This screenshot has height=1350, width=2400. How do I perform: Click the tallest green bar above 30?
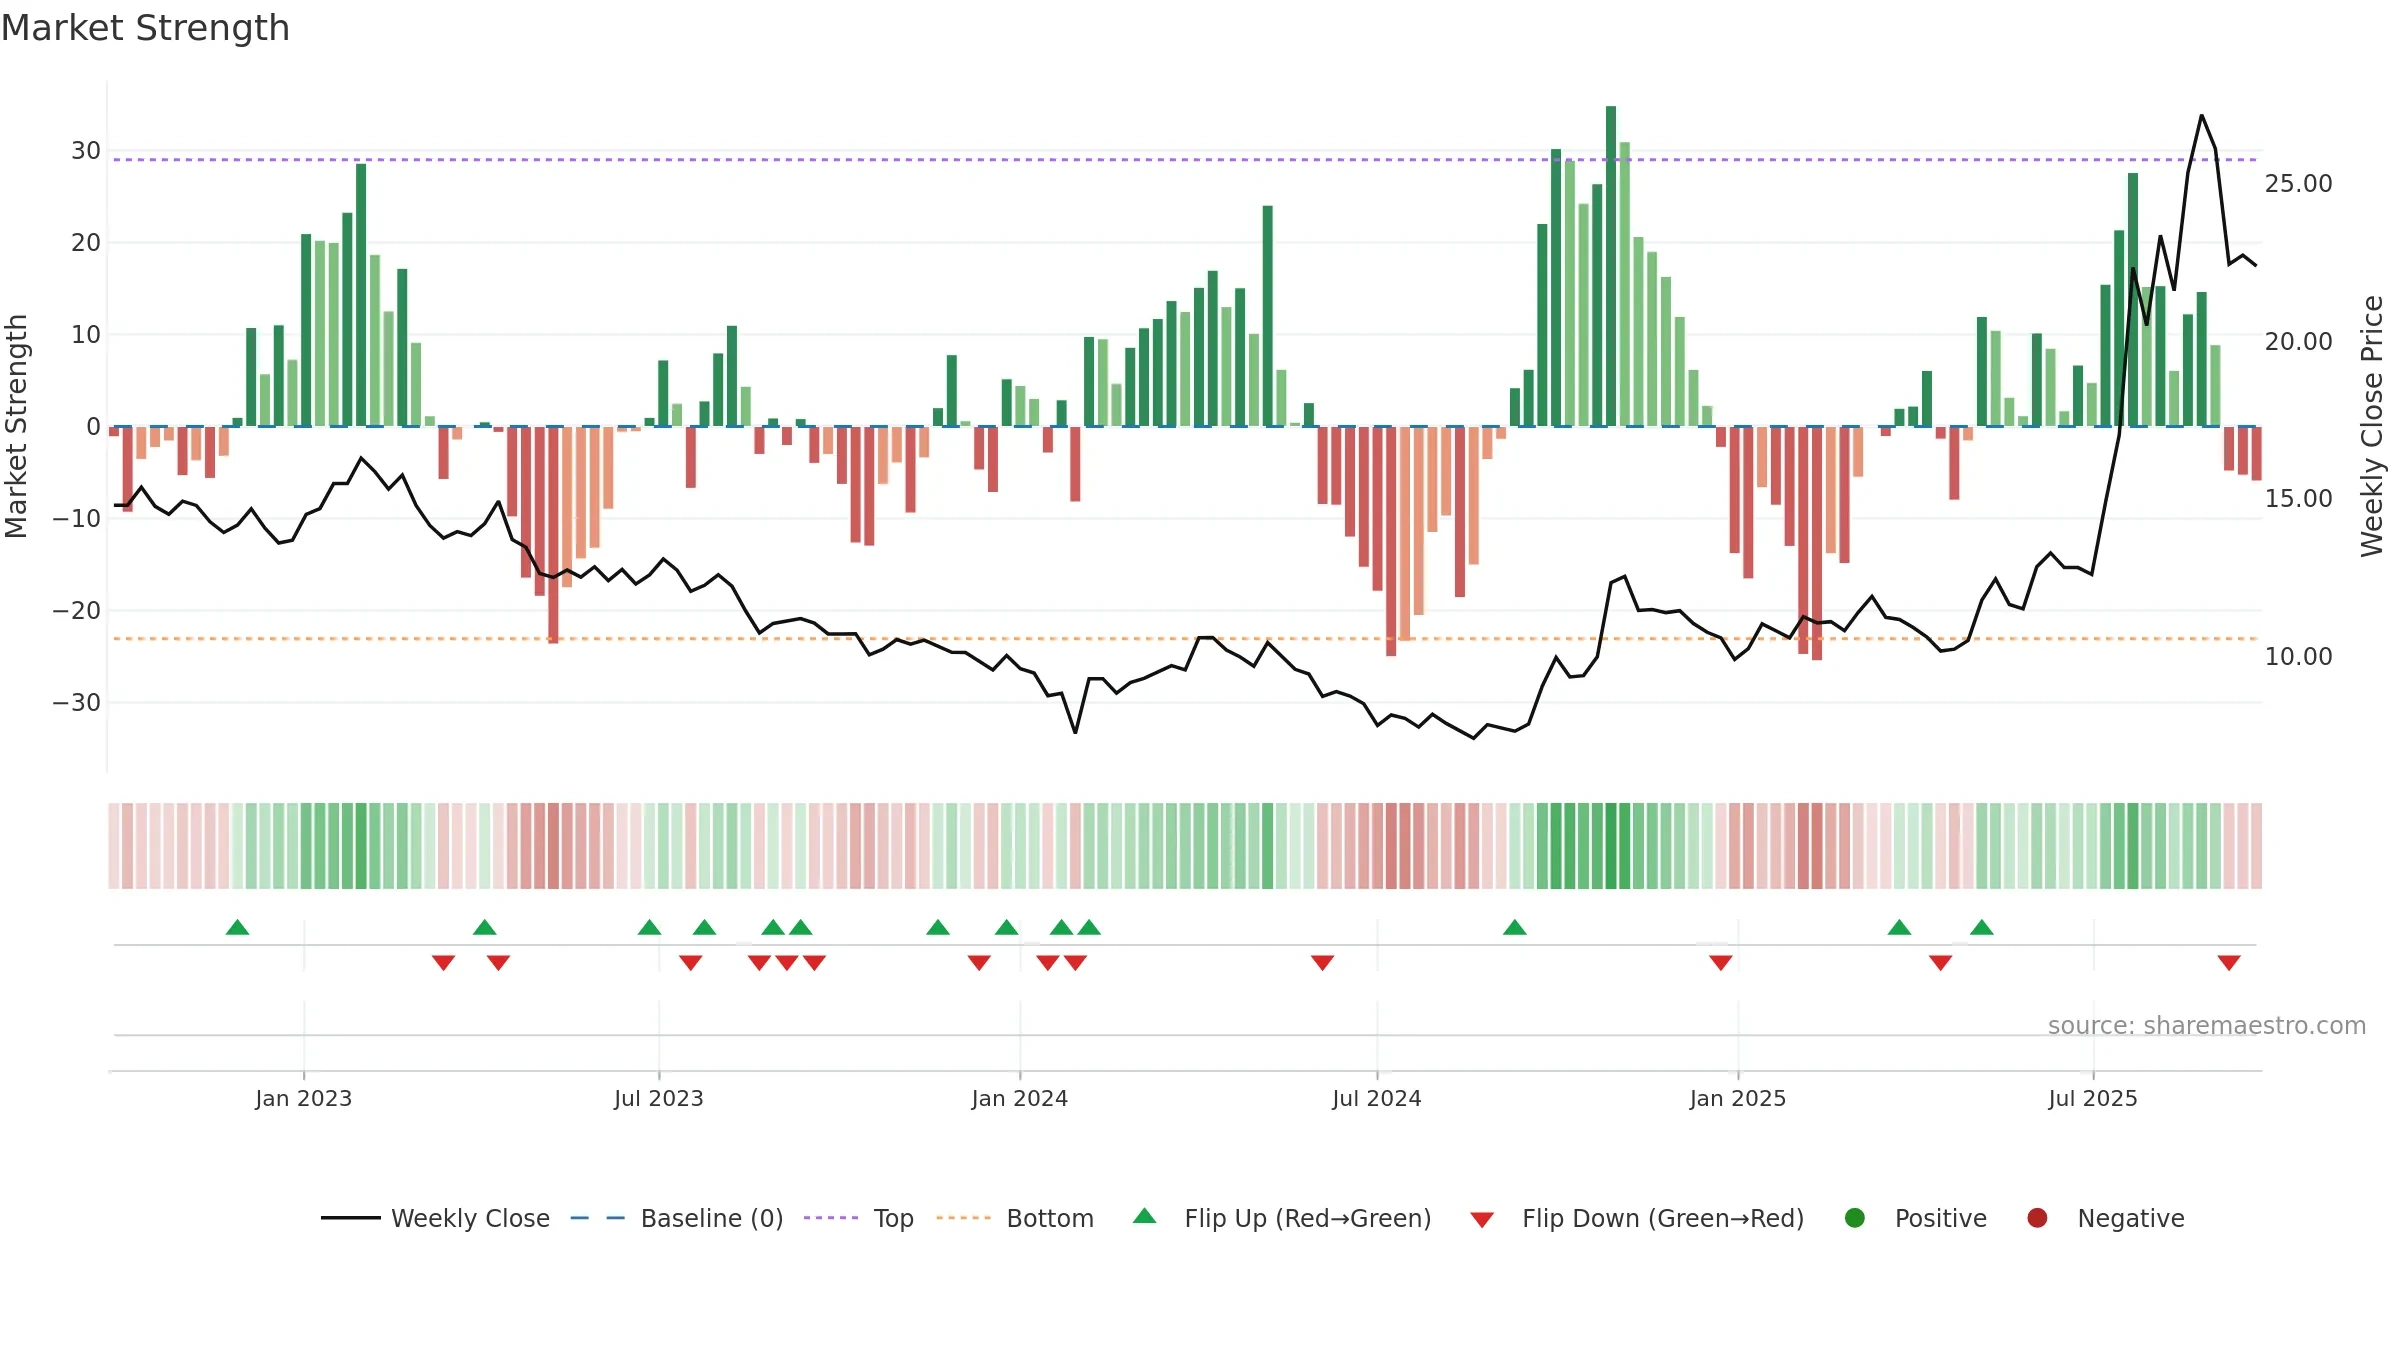pos(1611,266)
